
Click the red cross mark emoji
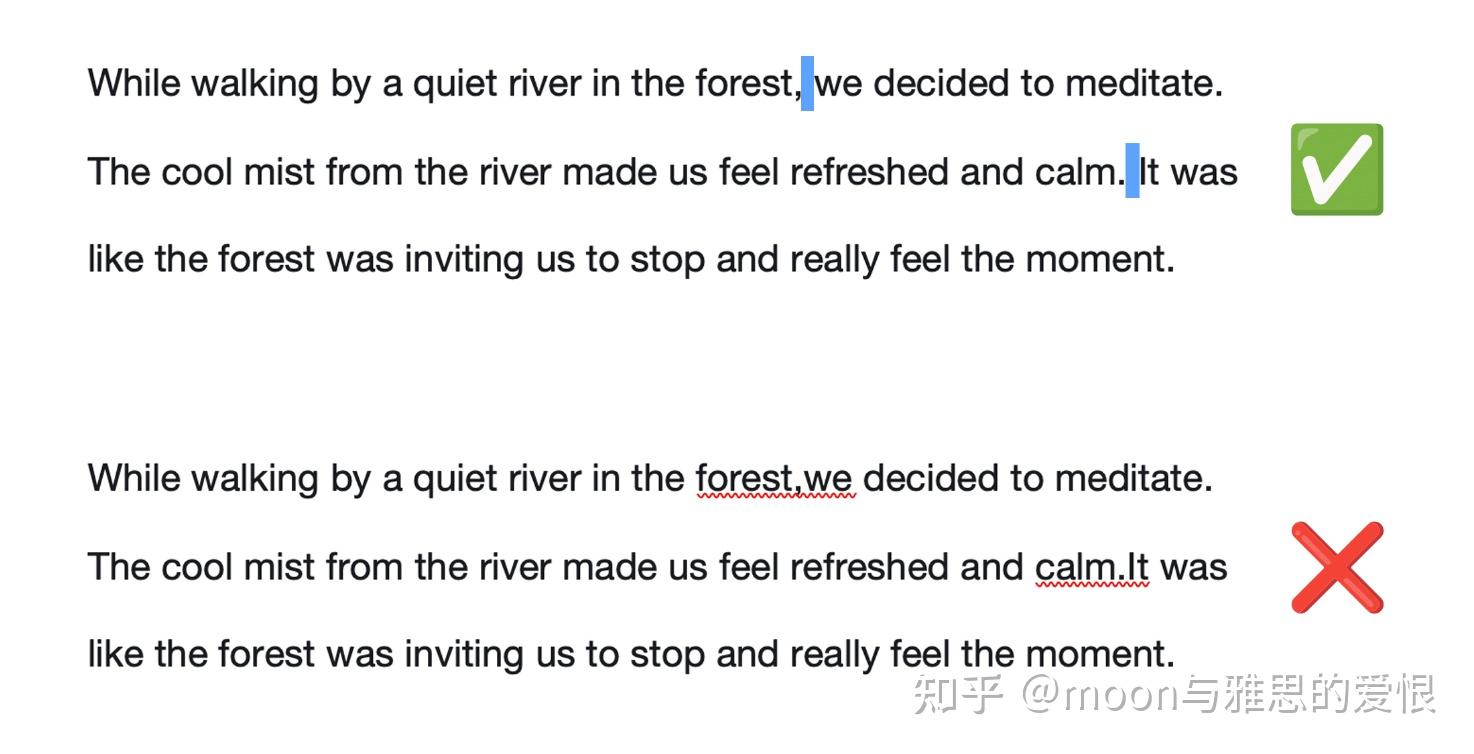tap(1337, 567)
